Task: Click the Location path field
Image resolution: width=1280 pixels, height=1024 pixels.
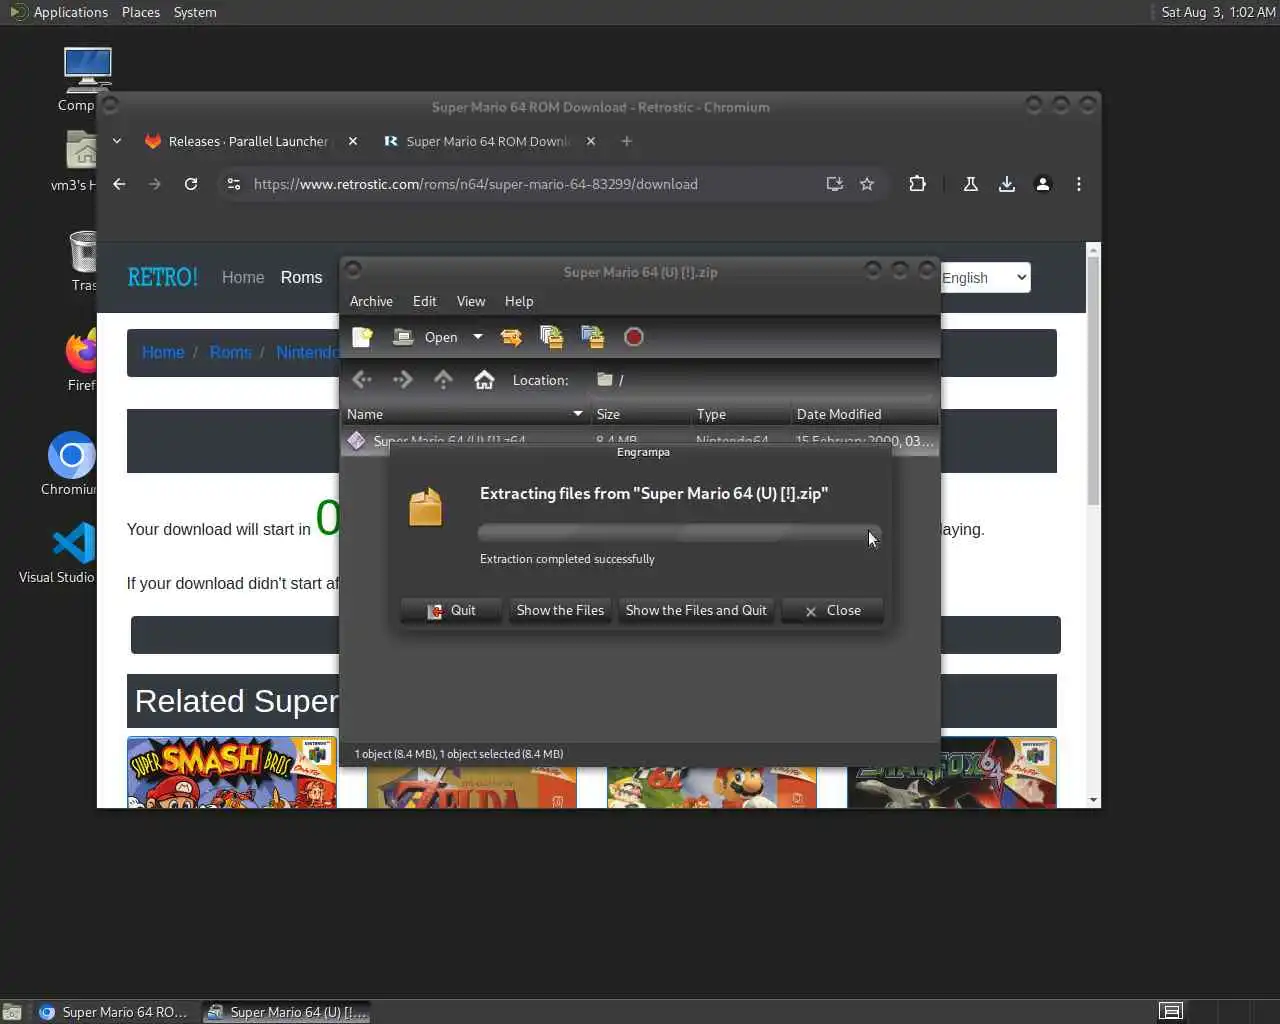Action: pos(762,380)
